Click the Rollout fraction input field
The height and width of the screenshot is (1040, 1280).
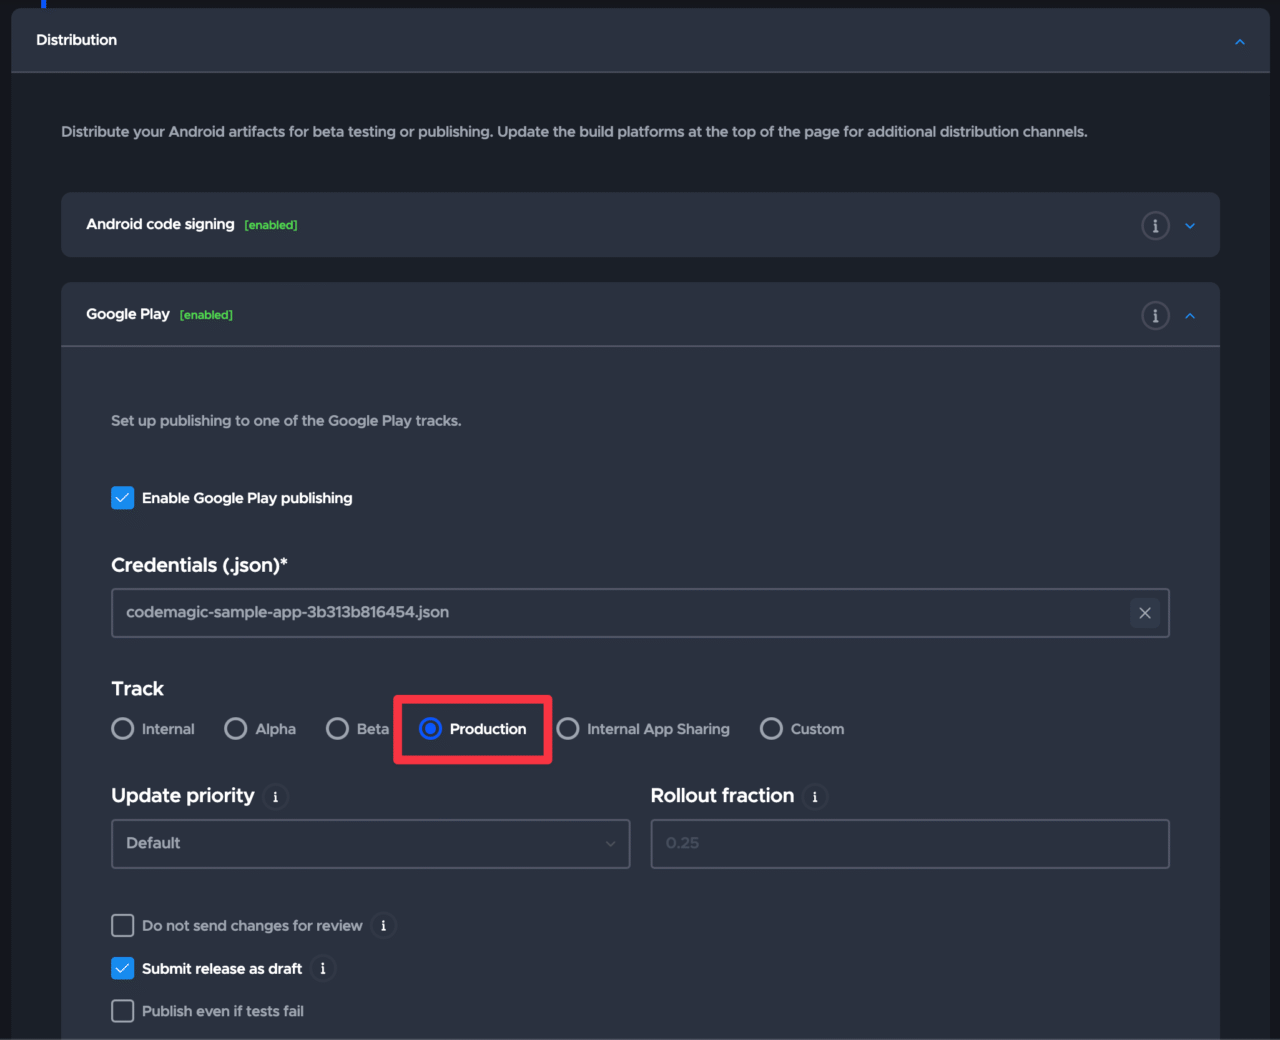(x=910, y=844)
